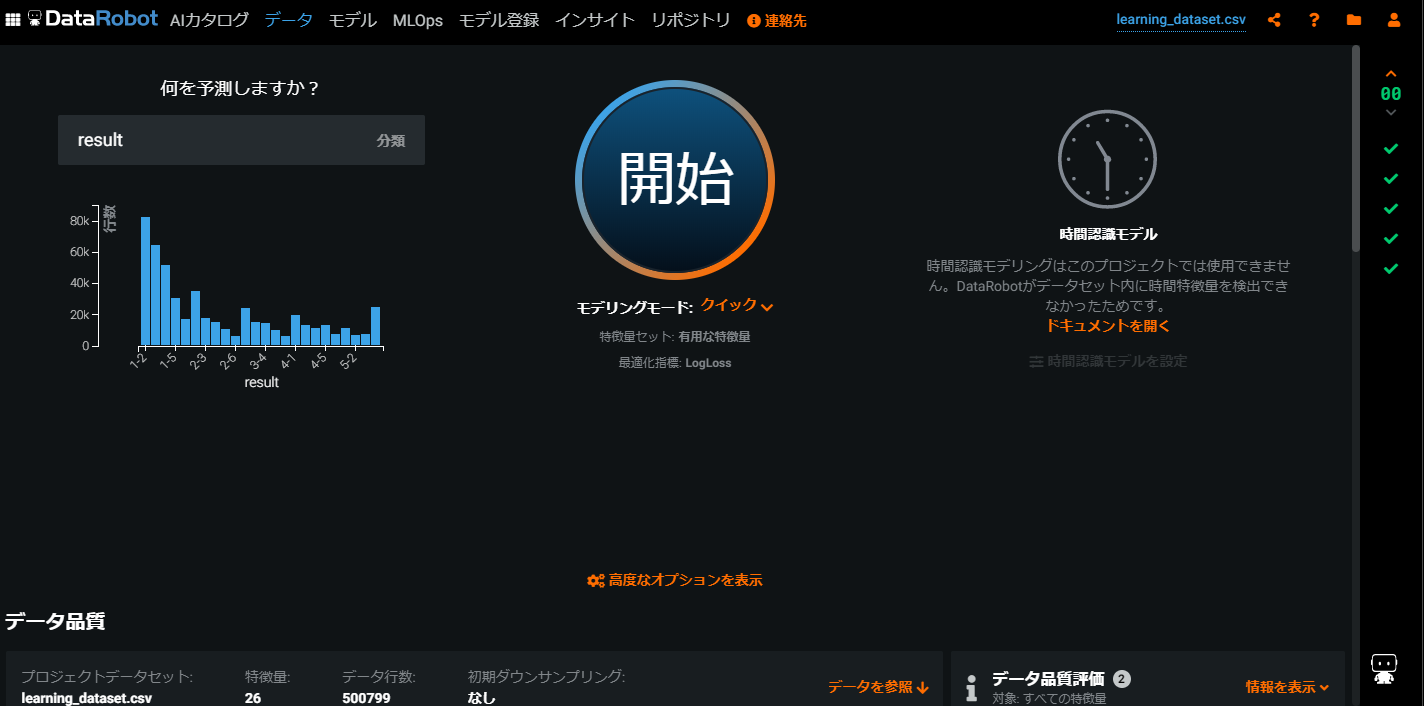
Task: Open the モデル登録 tab
Action: tap(499, 20)
